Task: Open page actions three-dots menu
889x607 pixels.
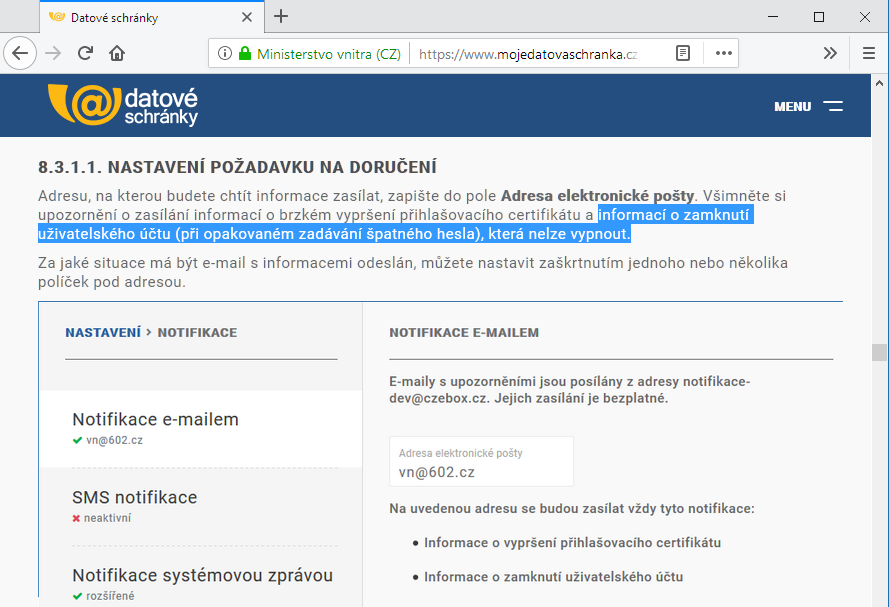Action: pyautogui.click(x=723, y=53)
